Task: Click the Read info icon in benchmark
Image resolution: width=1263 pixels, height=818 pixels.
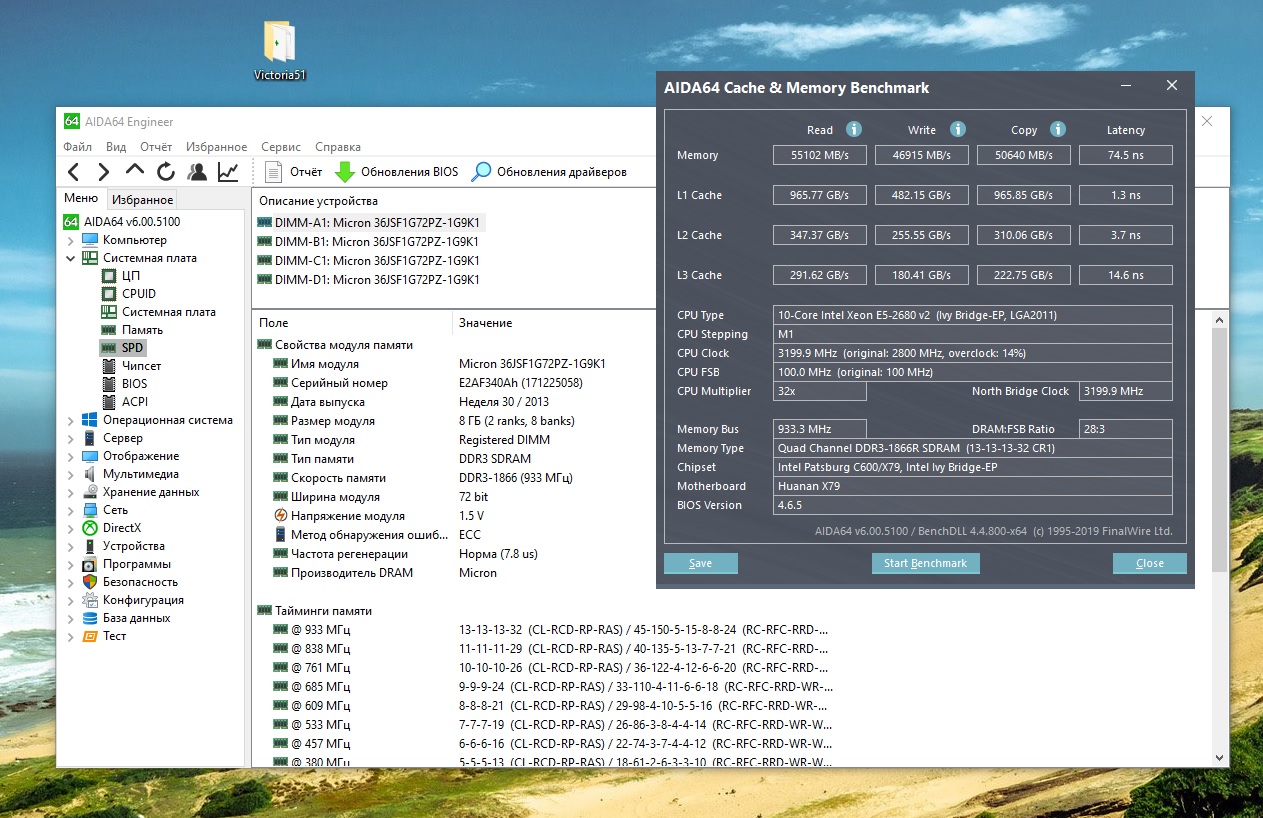Action: tap(854, 129)
